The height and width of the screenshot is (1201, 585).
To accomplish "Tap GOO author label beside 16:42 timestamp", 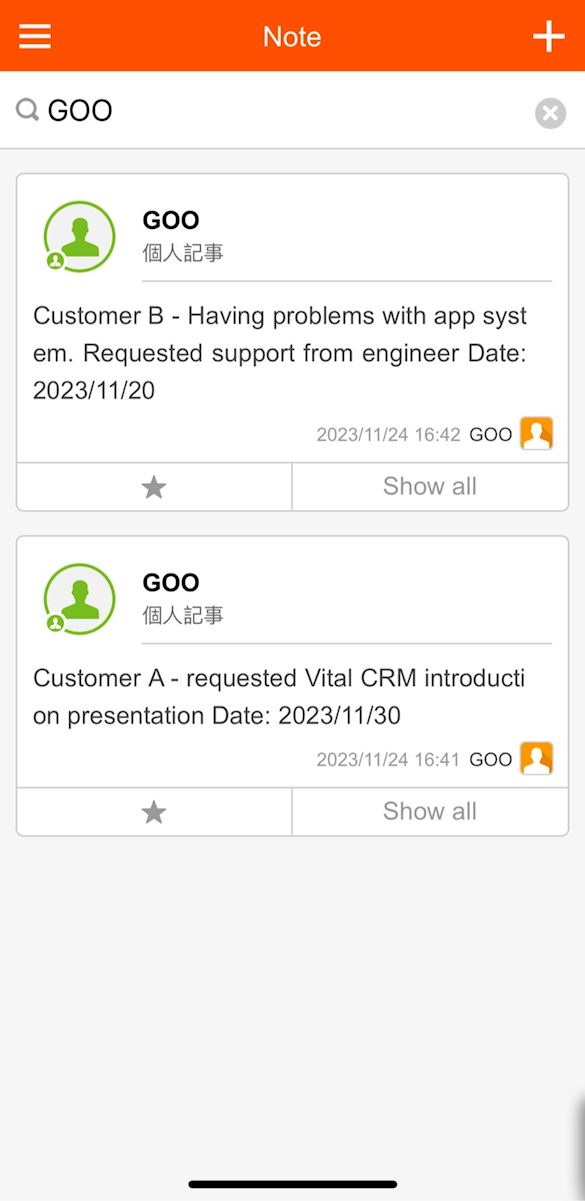I will (x=491, y=434).
